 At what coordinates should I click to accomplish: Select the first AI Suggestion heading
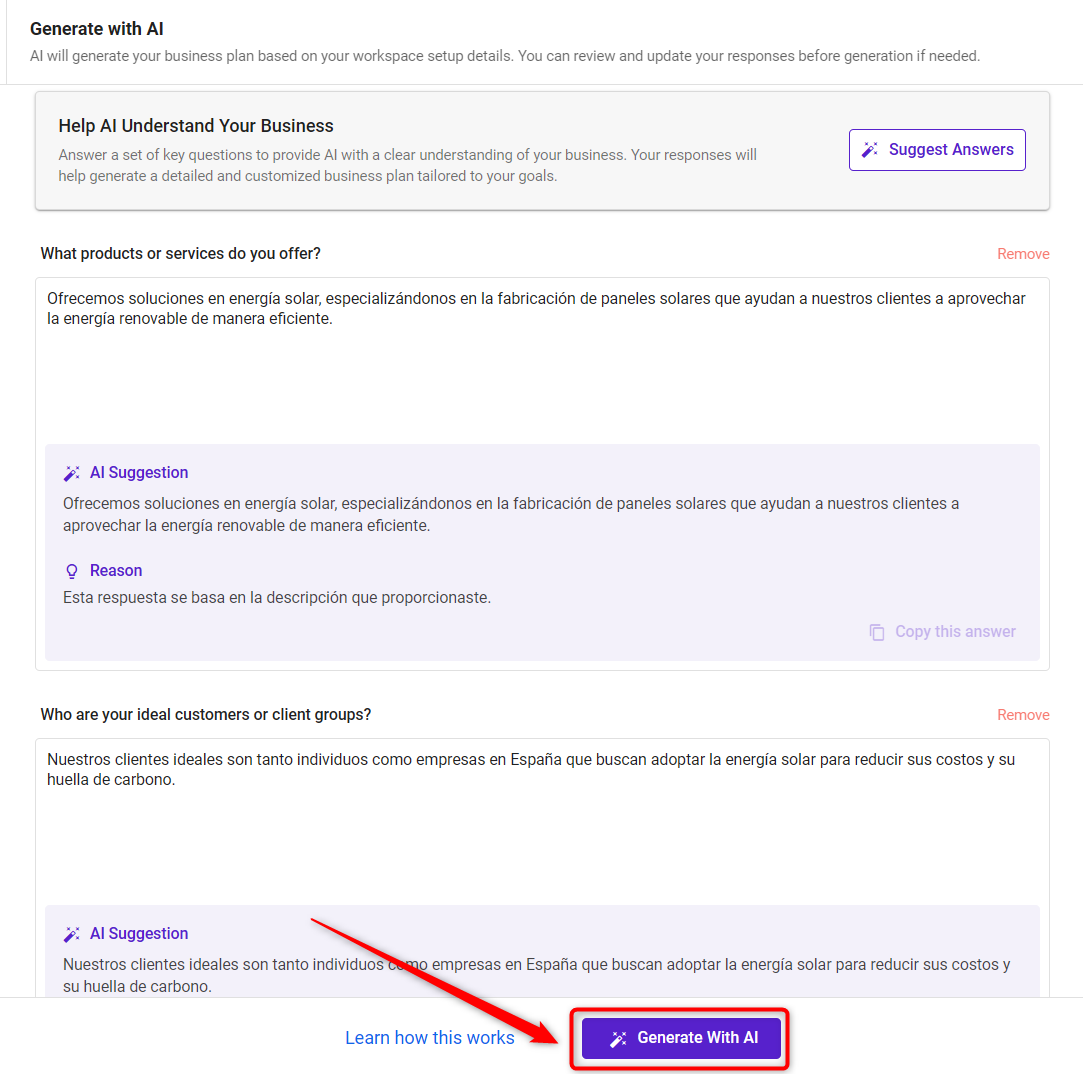(139, 472)
